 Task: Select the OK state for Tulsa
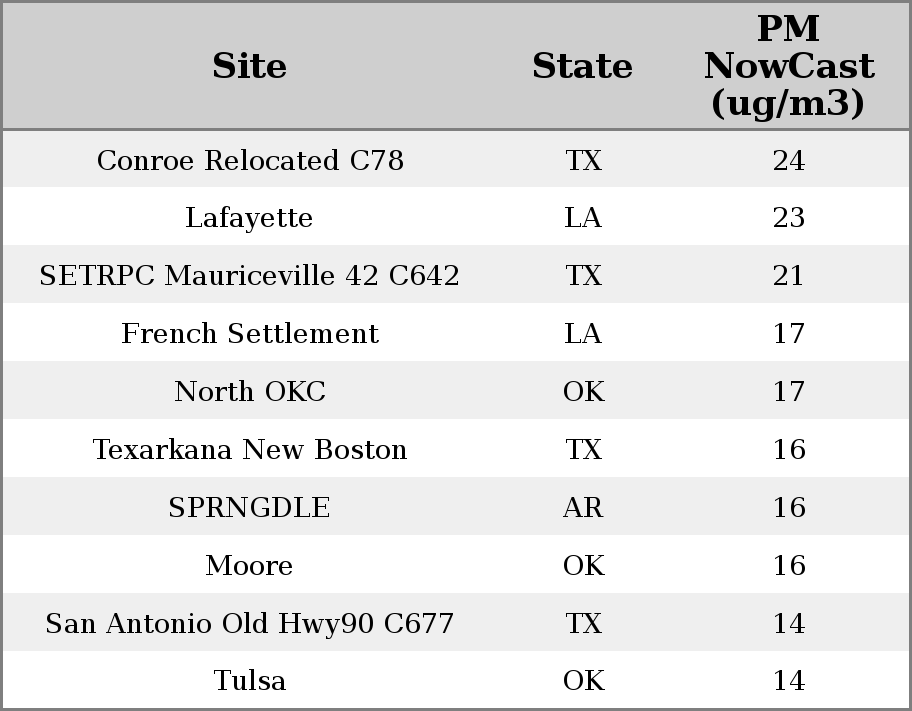coord(583,681)
